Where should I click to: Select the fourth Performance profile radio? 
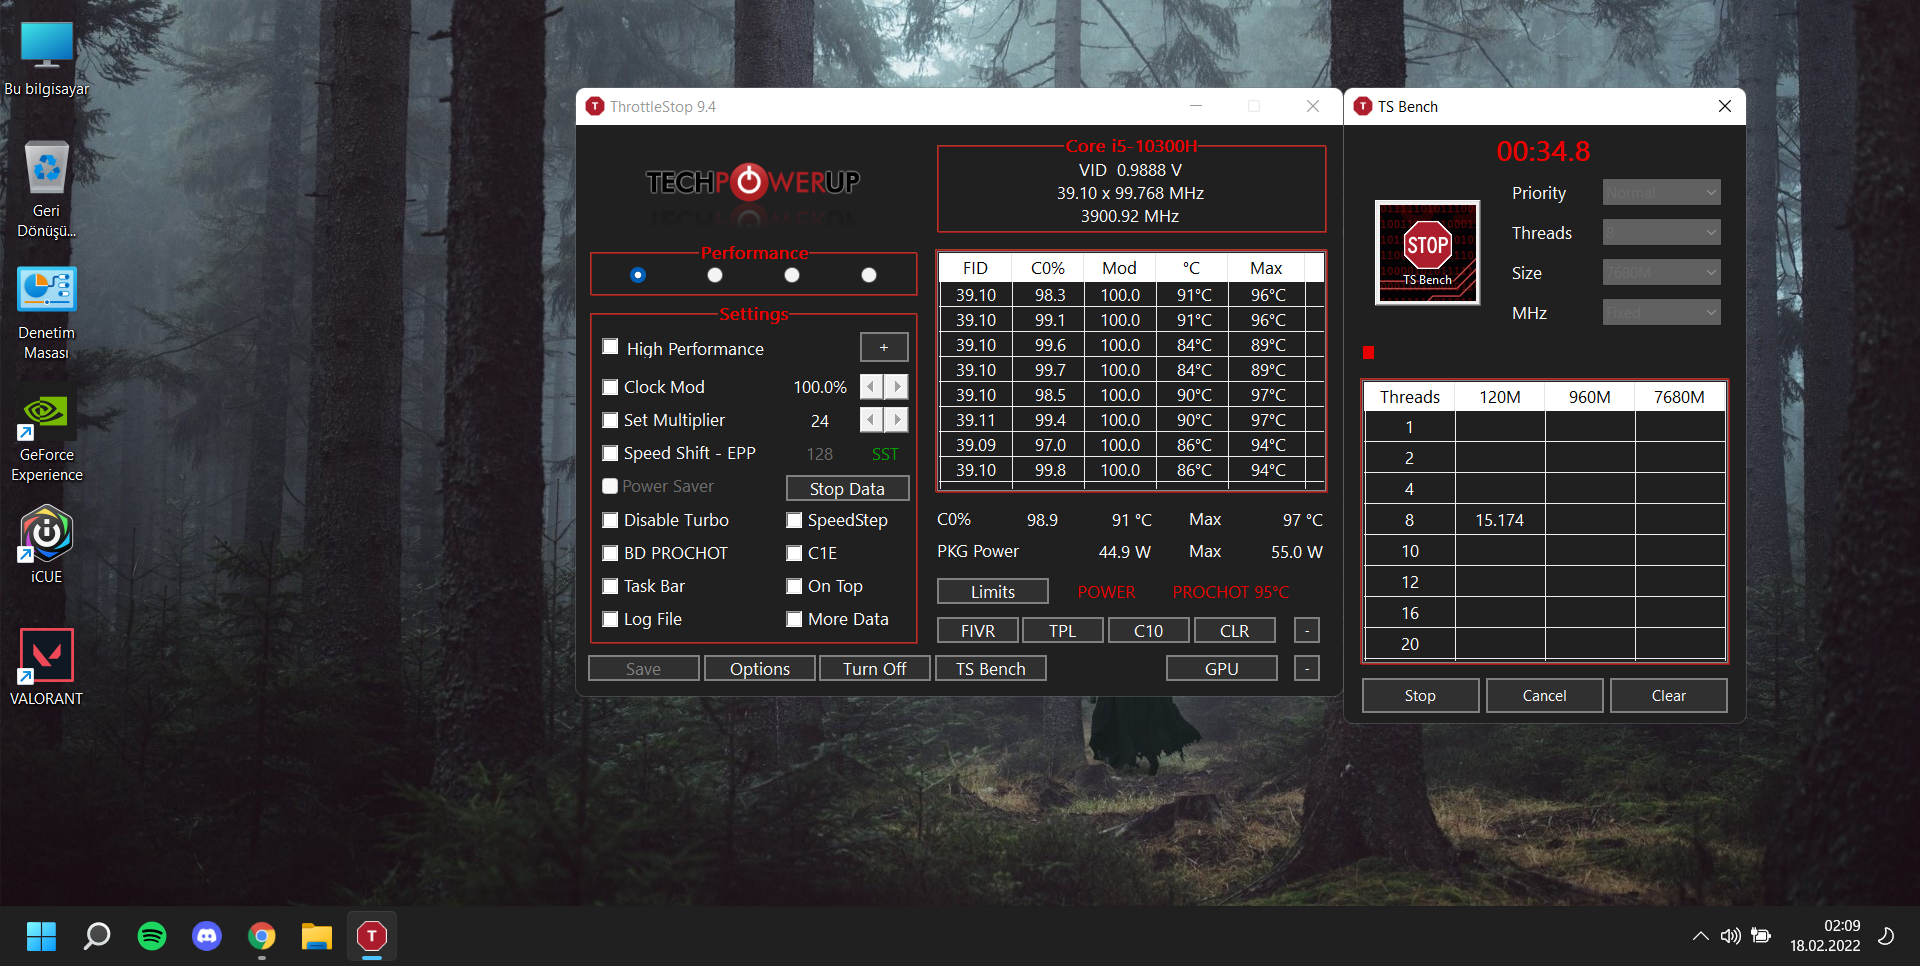869,275
